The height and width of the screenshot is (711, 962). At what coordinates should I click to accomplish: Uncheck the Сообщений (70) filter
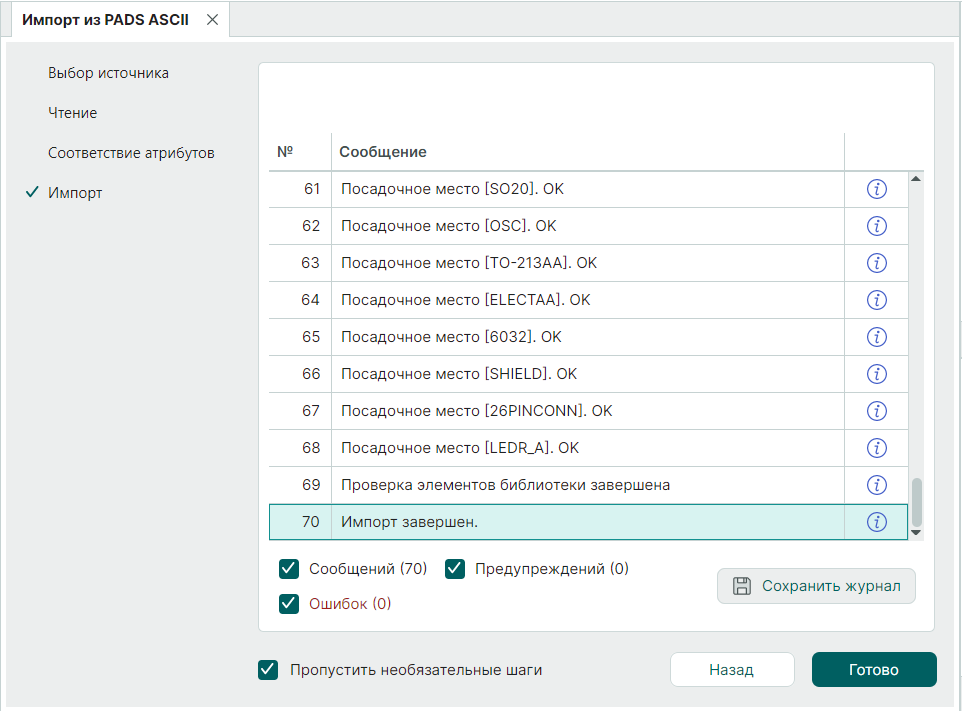point(290,569)
